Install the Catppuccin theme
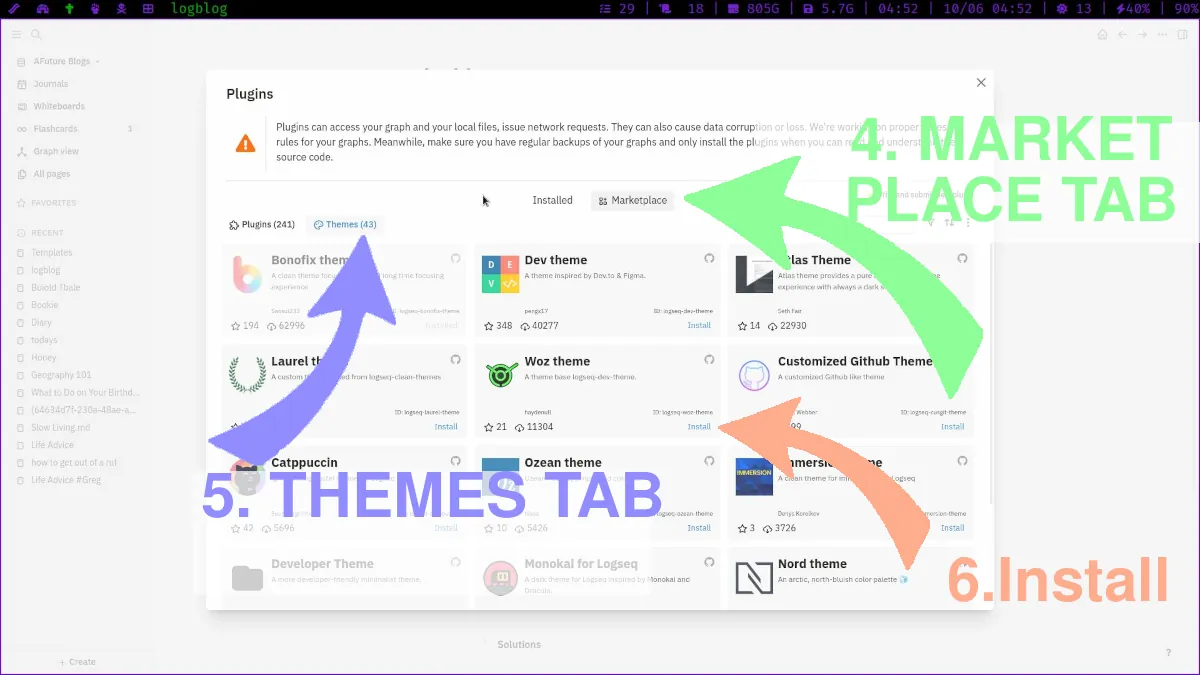This screenshot has width=1200, height=675. tap(446, 528)
